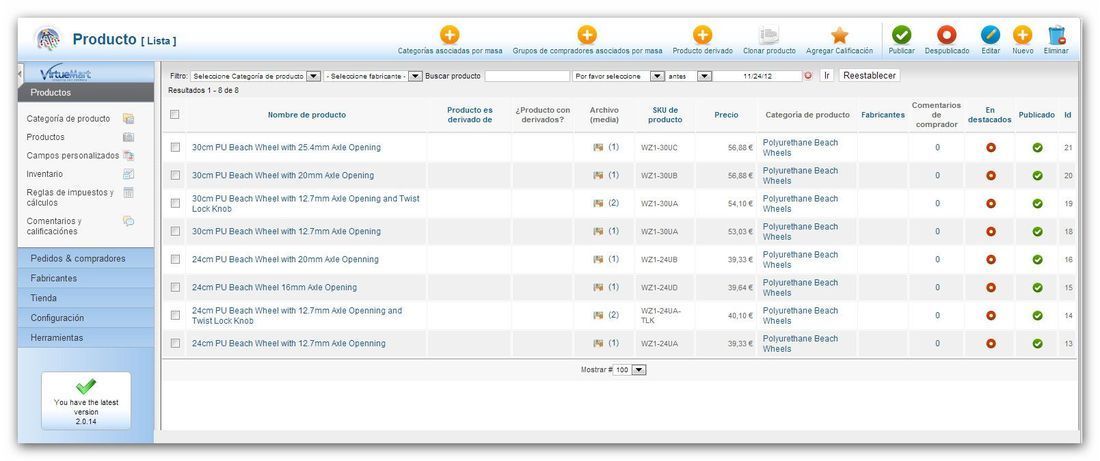Screen dimensions: 1100x461
Task: Click the Agregar Calificación star icon
Action: pos(840,34)
